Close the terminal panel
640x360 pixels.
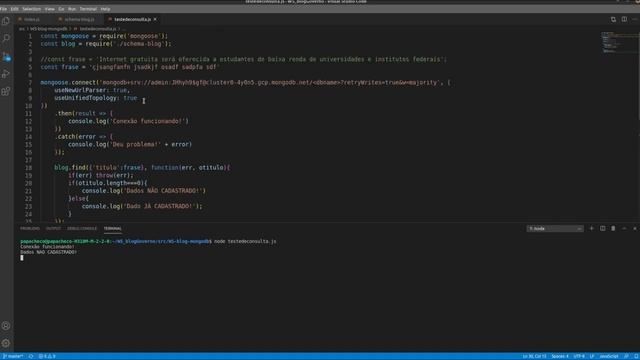pos(635,229)
